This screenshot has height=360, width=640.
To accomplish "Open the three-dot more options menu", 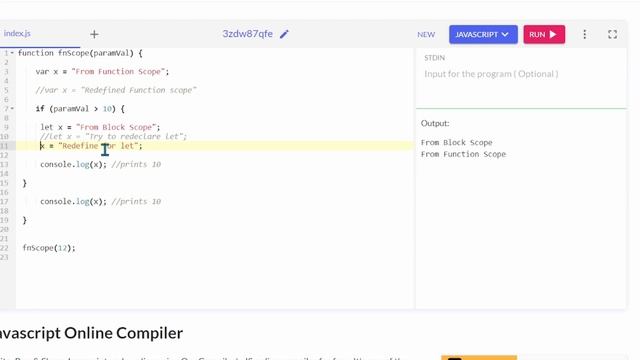I will 584,34.
